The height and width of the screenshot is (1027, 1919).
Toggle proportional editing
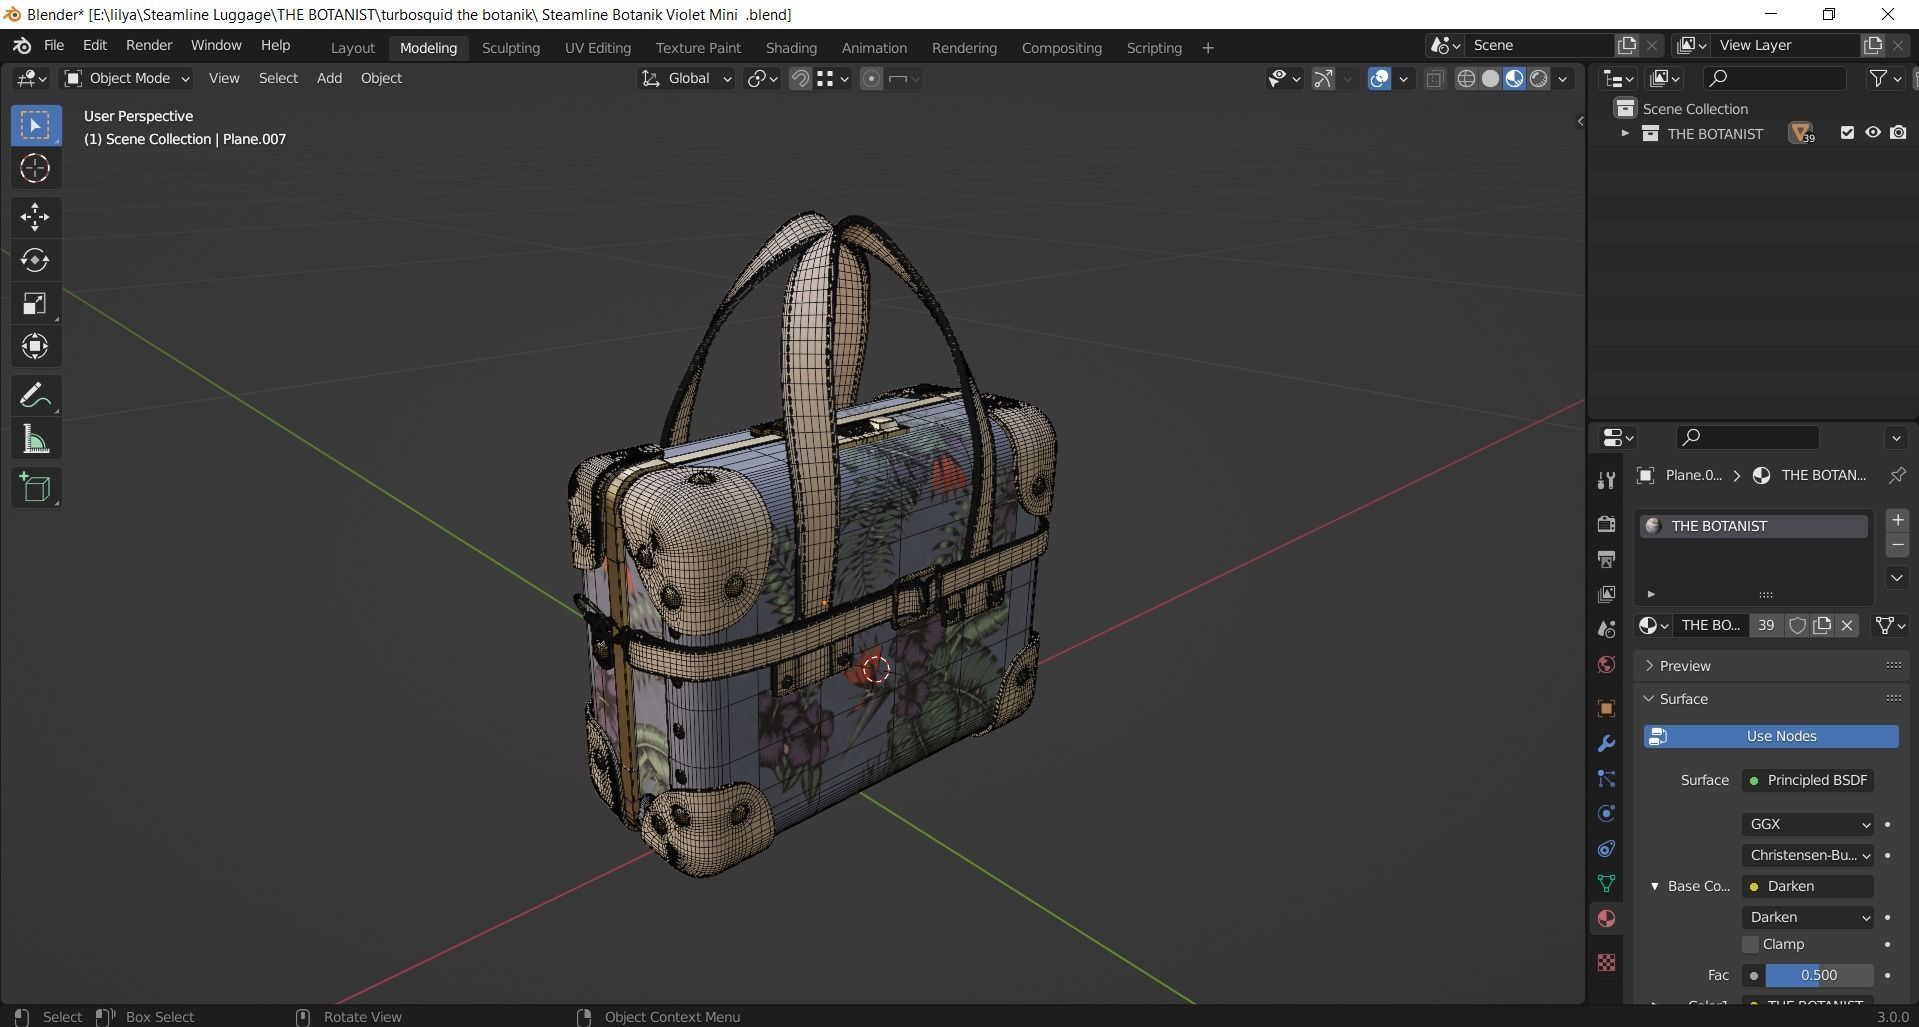coord(871,78)
